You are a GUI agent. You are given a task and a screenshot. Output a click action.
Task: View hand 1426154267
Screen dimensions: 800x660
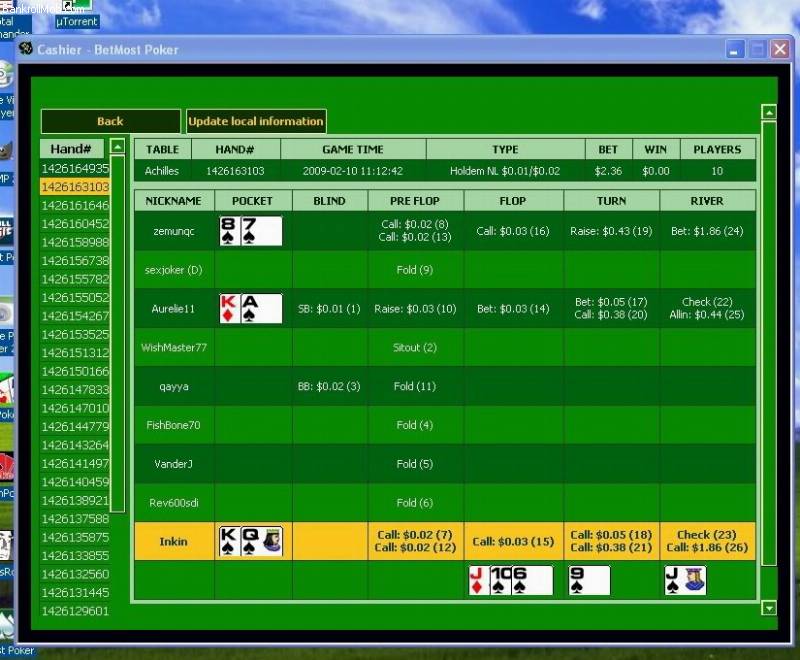[75, 316]
